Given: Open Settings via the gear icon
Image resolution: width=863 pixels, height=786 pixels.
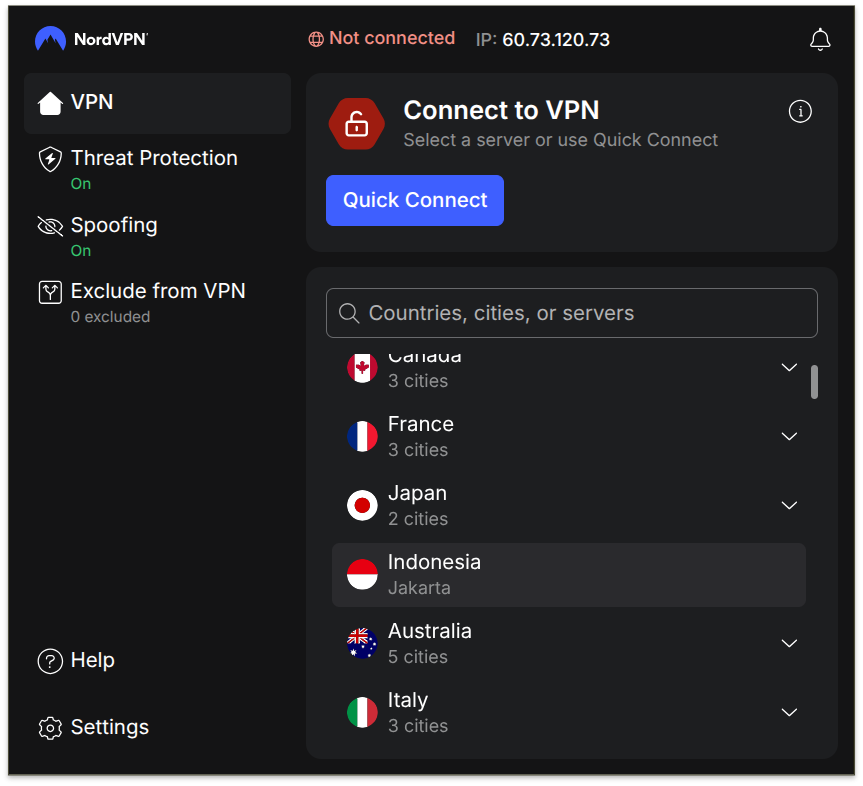Looking at the screenshot, I should (x=50, y=728).
